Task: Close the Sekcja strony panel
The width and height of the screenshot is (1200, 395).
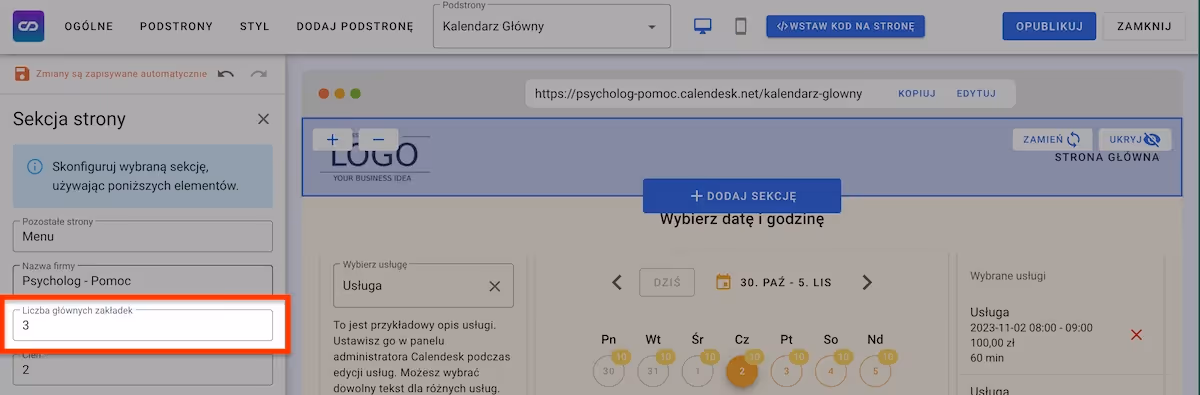Action: pos(263,119)
